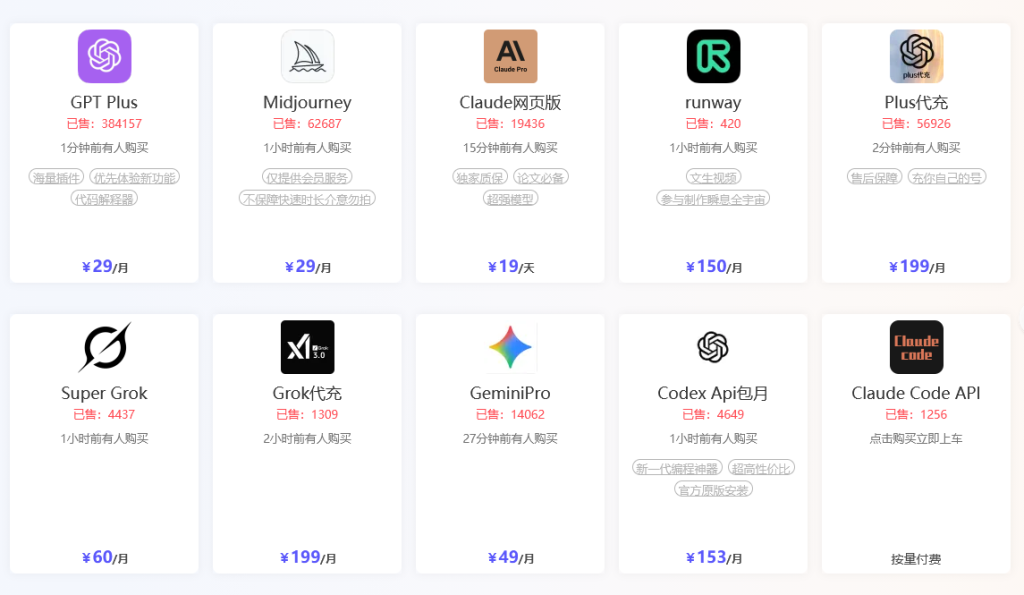Click the 充你自己的号 tag
This screenshot has height=595, width=1024.
[x=947, y=178]
